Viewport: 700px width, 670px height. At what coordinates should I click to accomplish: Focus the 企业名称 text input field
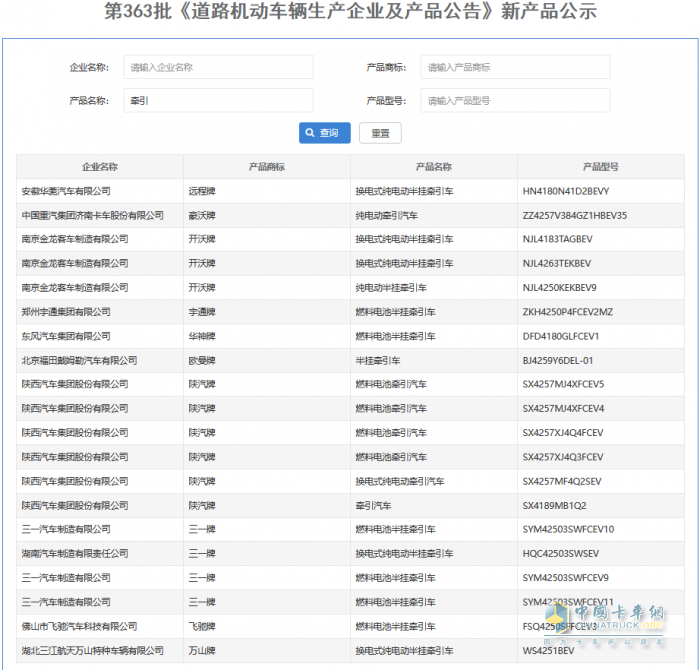coord(218,67)
